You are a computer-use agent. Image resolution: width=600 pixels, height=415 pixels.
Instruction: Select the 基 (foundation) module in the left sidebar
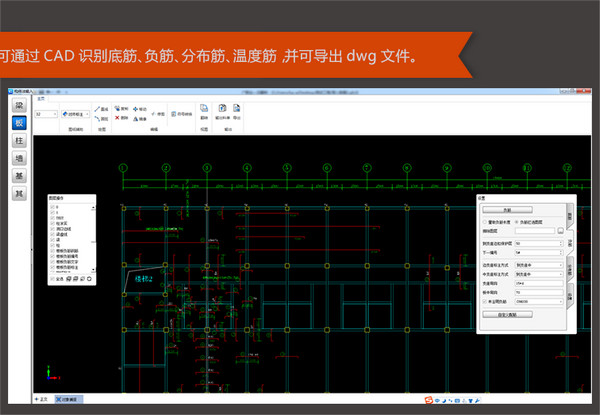point(19,176)
